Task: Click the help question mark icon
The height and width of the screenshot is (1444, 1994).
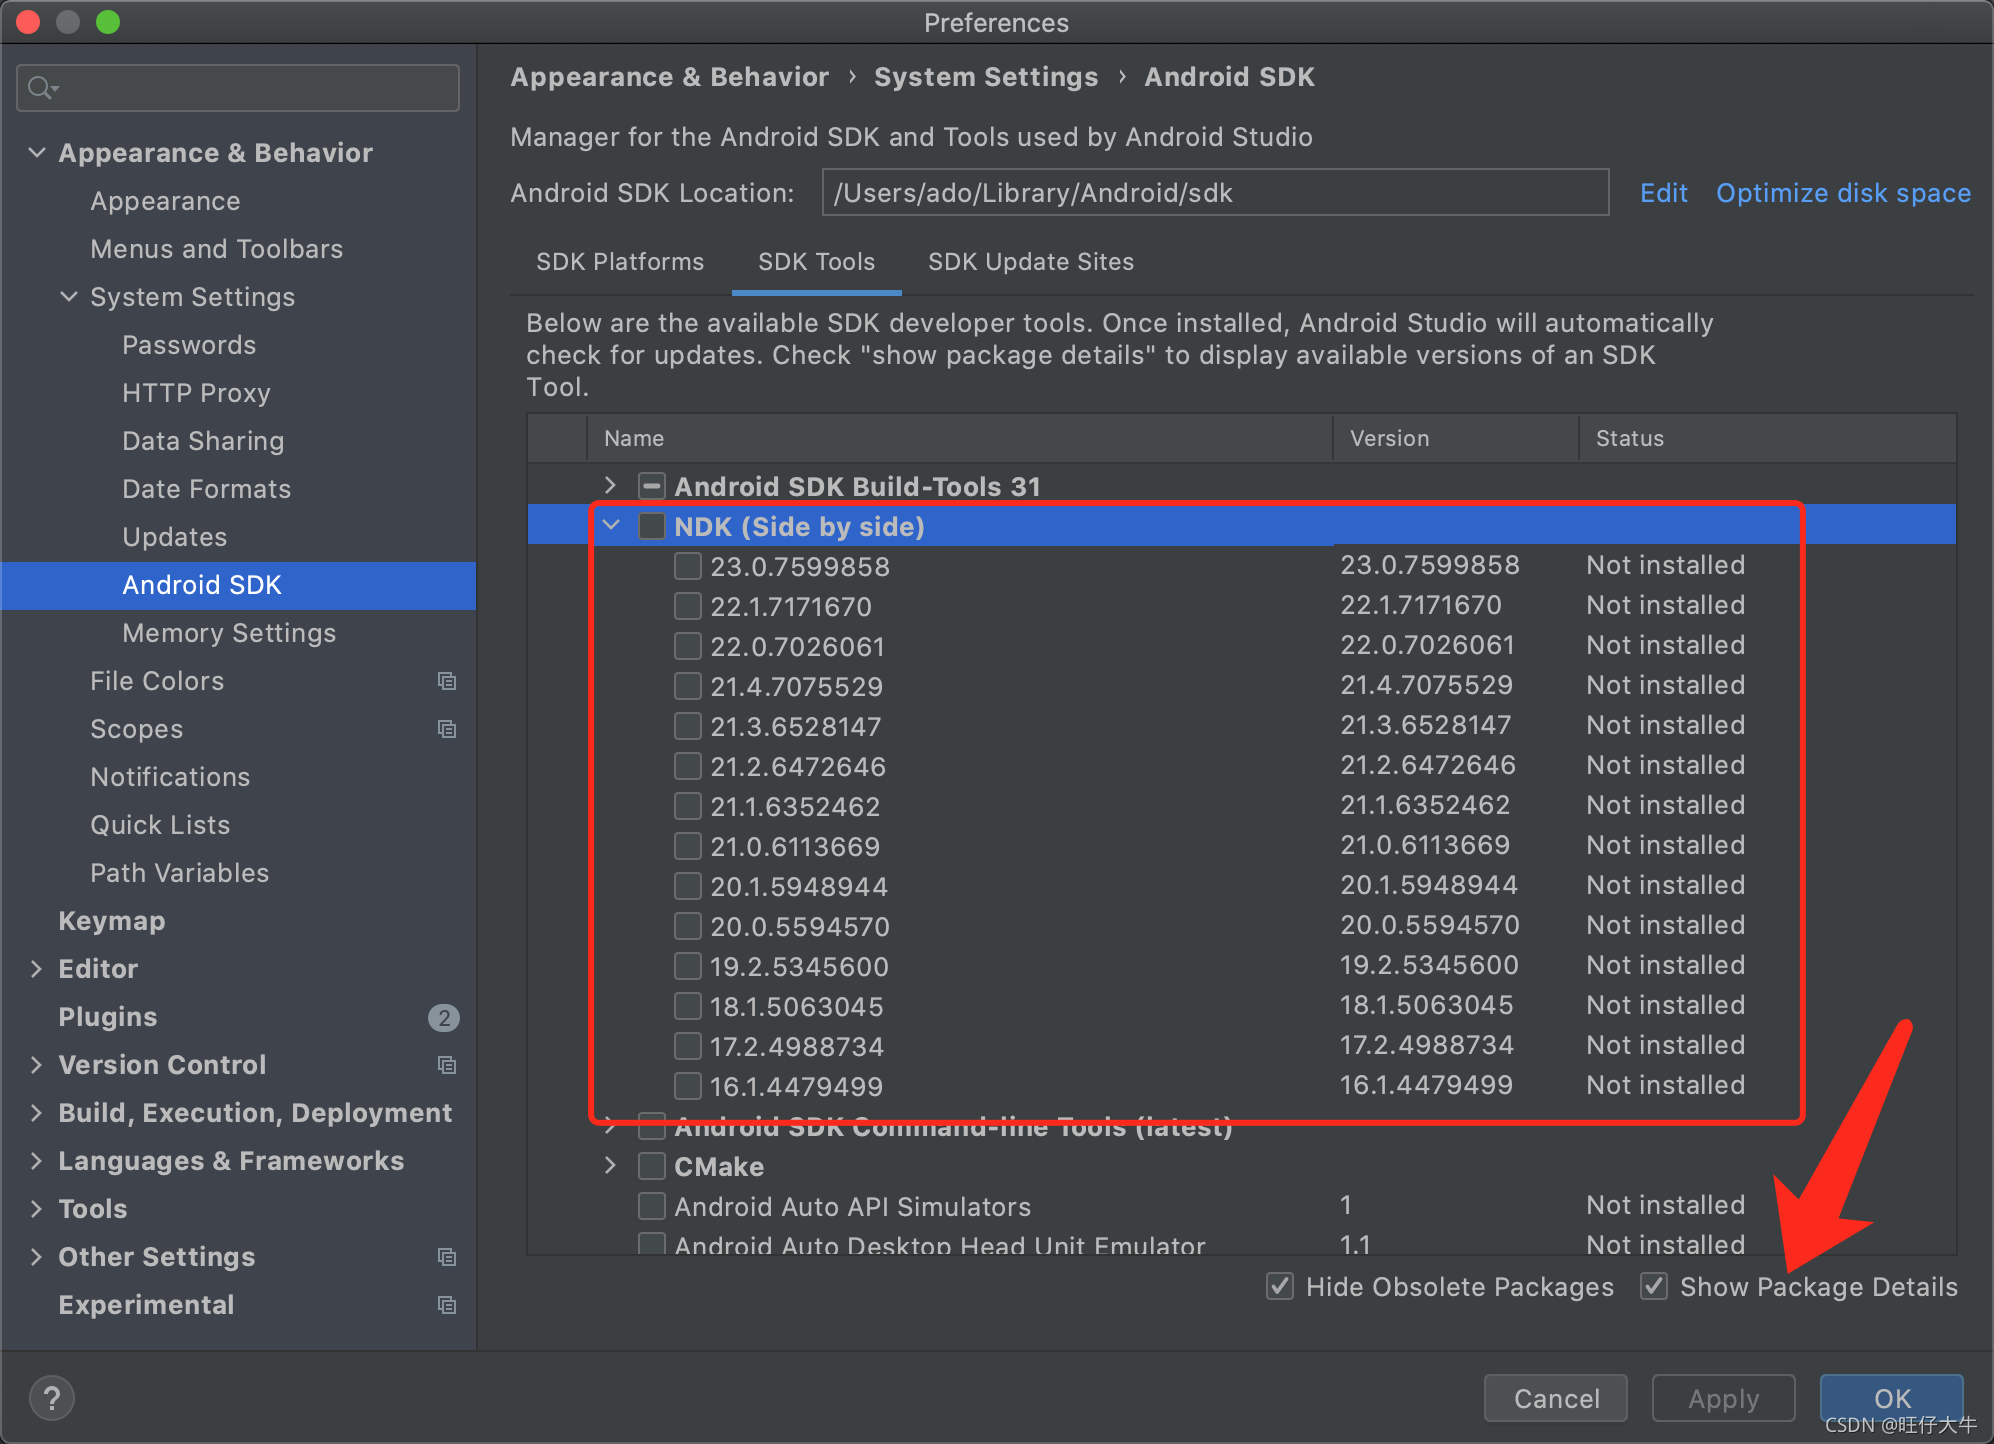Action: (52, 1397)
